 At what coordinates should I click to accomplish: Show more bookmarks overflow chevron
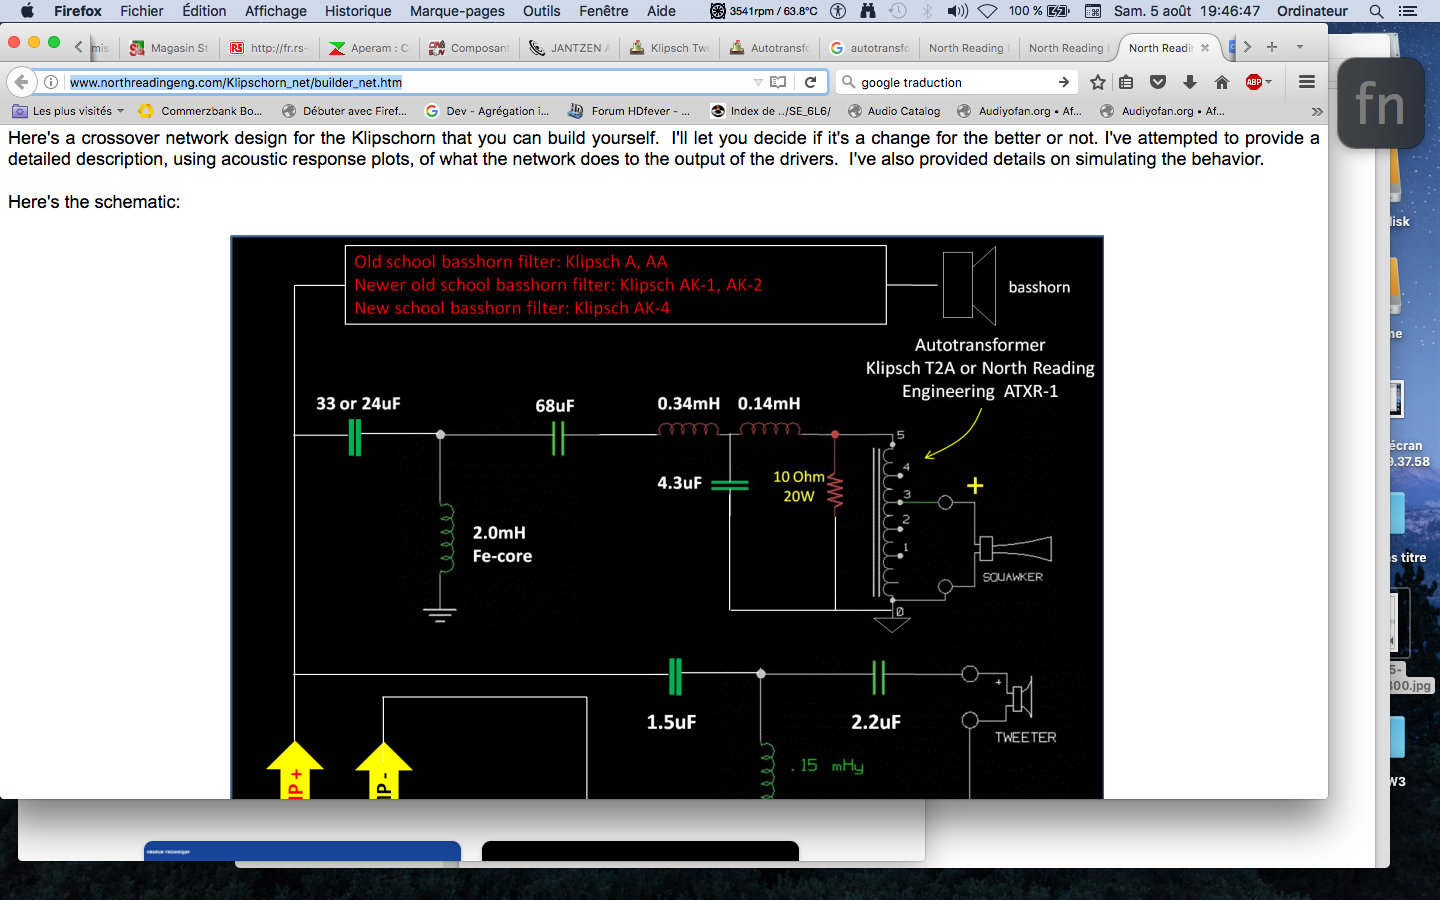coord(1316,111)
